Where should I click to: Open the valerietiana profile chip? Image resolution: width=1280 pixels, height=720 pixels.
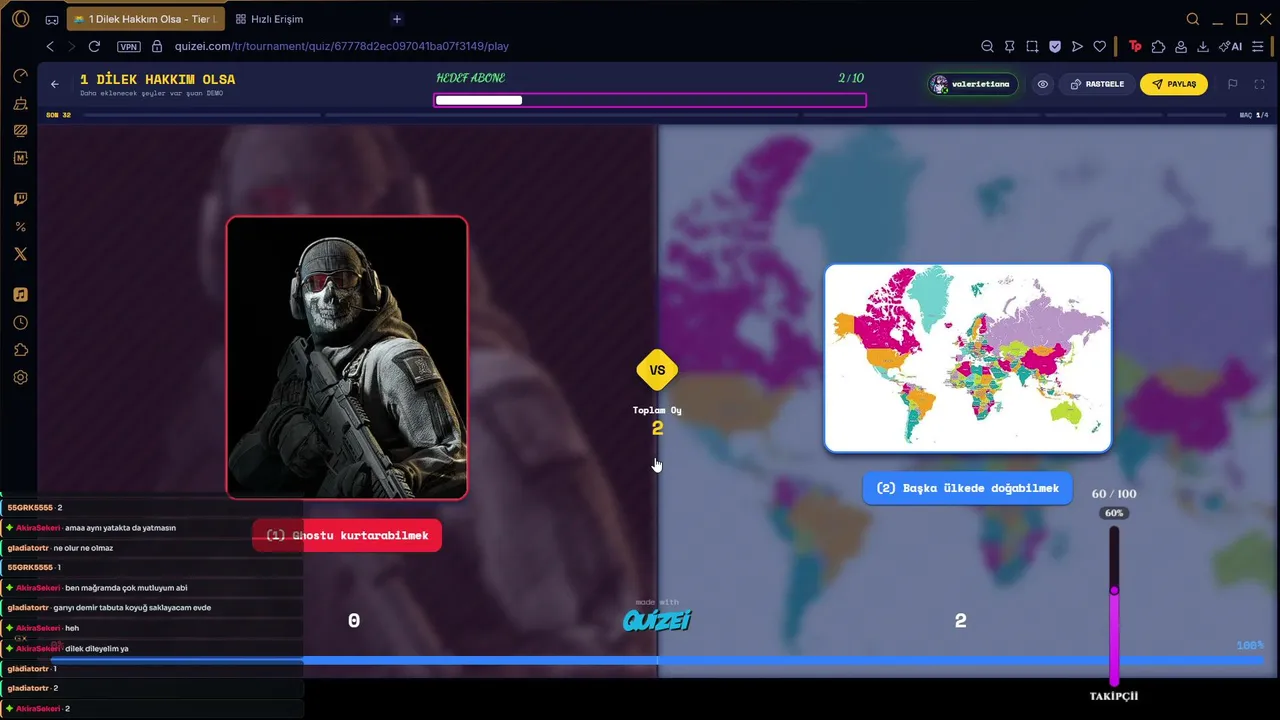(973, 84)
